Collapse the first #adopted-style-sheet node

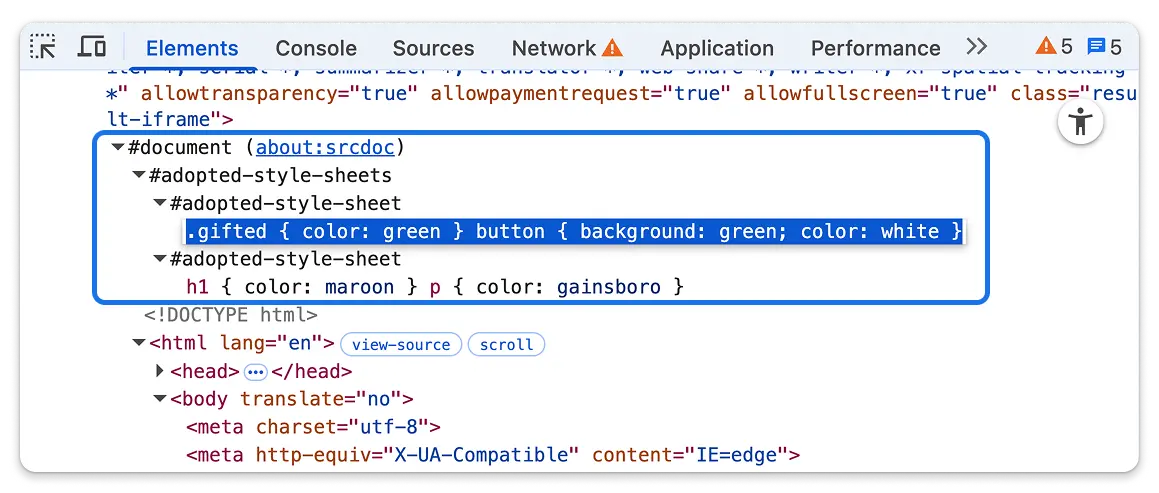point(160,204)
